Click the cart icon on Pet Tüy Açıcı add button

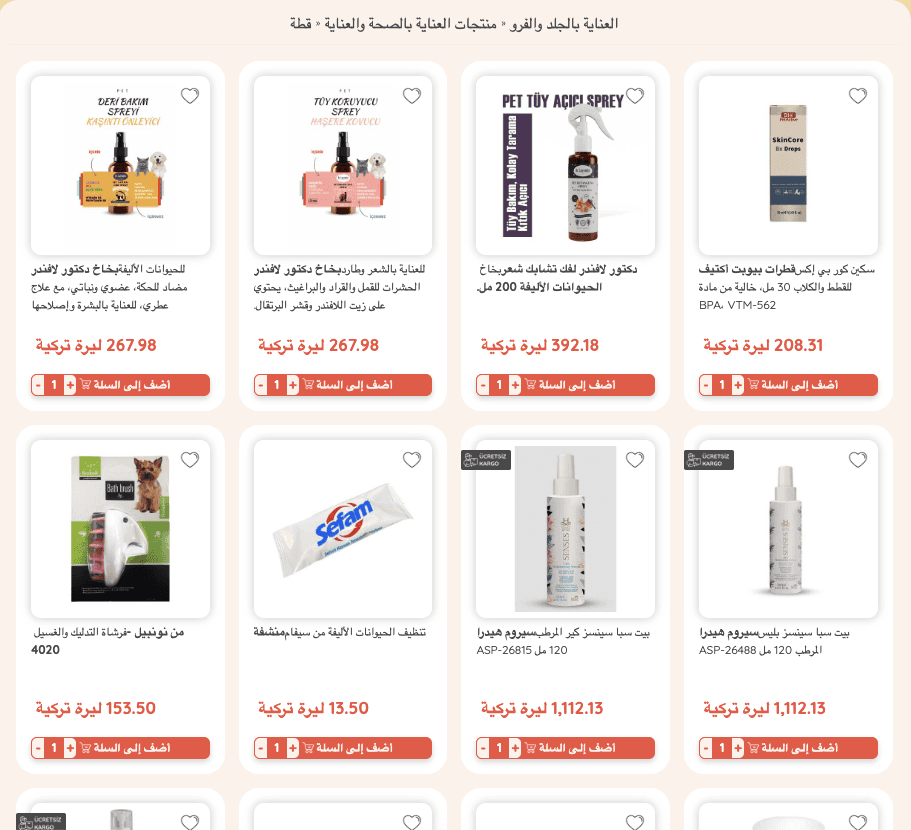530,385
